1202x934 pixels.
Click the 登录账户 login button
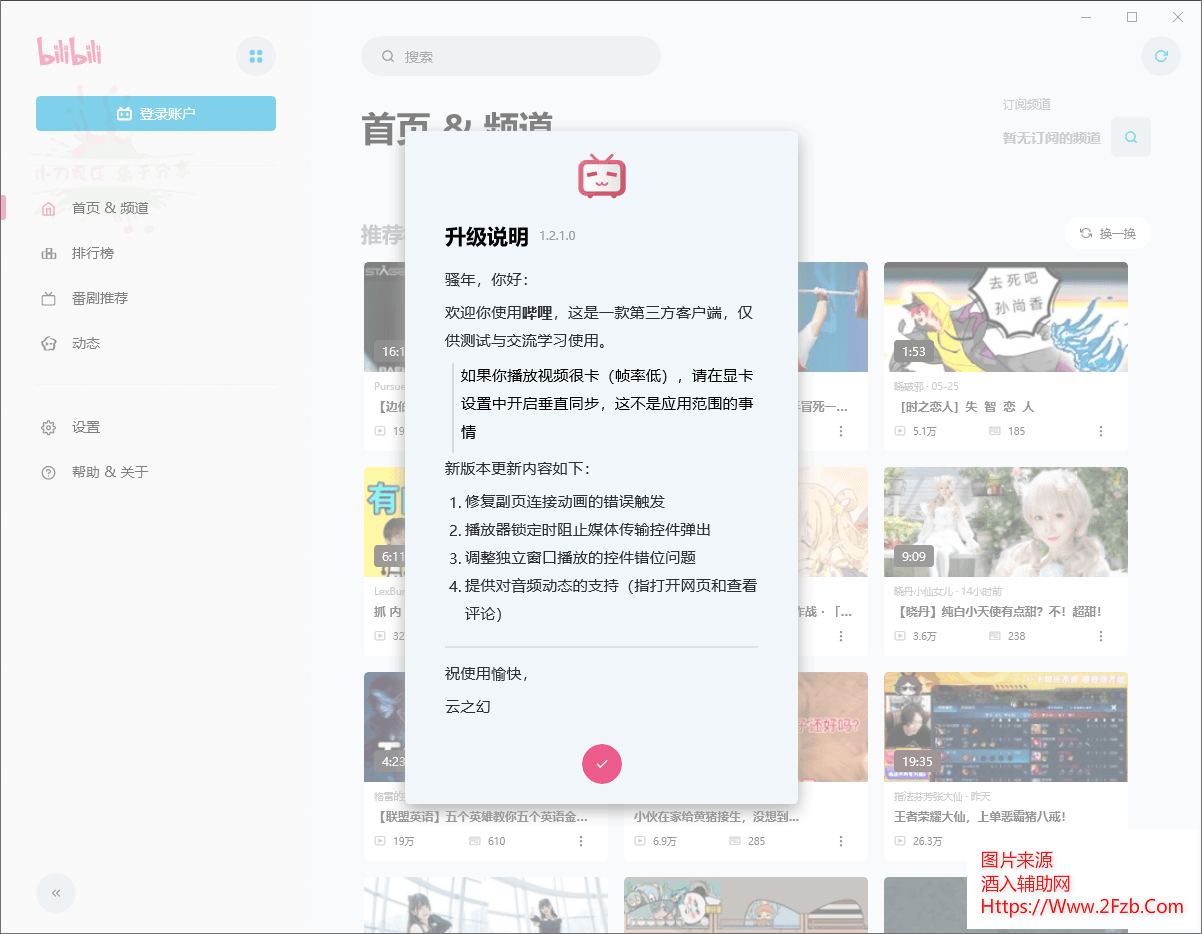156,114
